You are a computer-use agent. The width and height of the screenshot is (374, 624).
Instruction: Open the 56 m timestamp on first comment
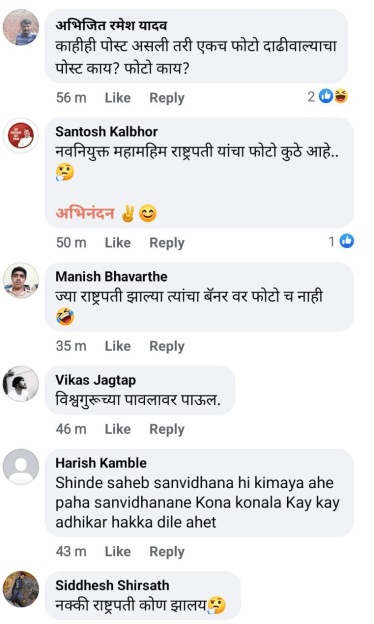tap(71, 98)
